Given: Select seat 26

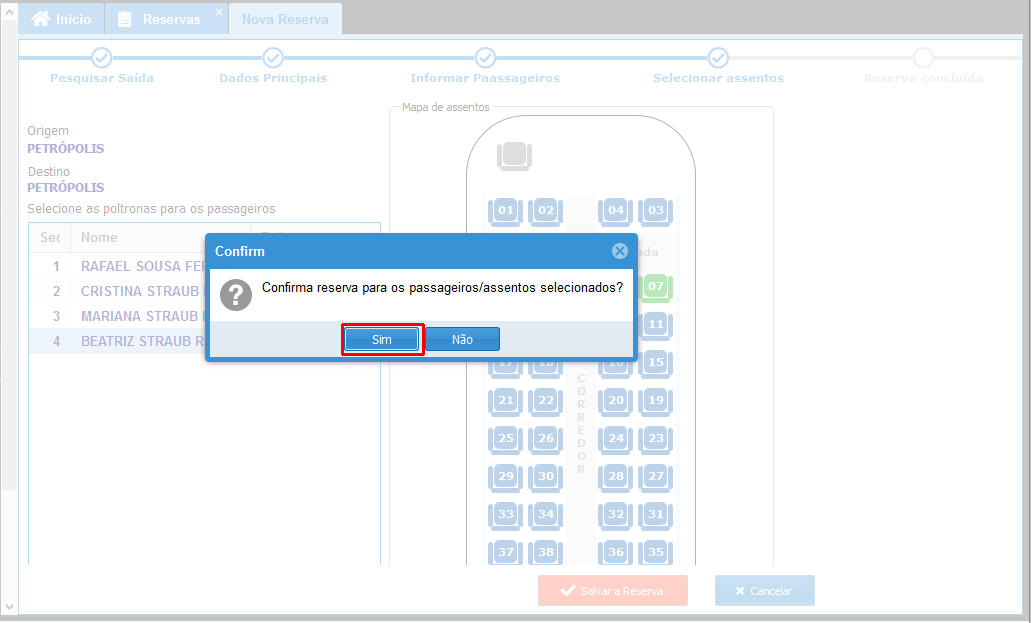Looking at the screenshot, I should [x=546, y=439].
